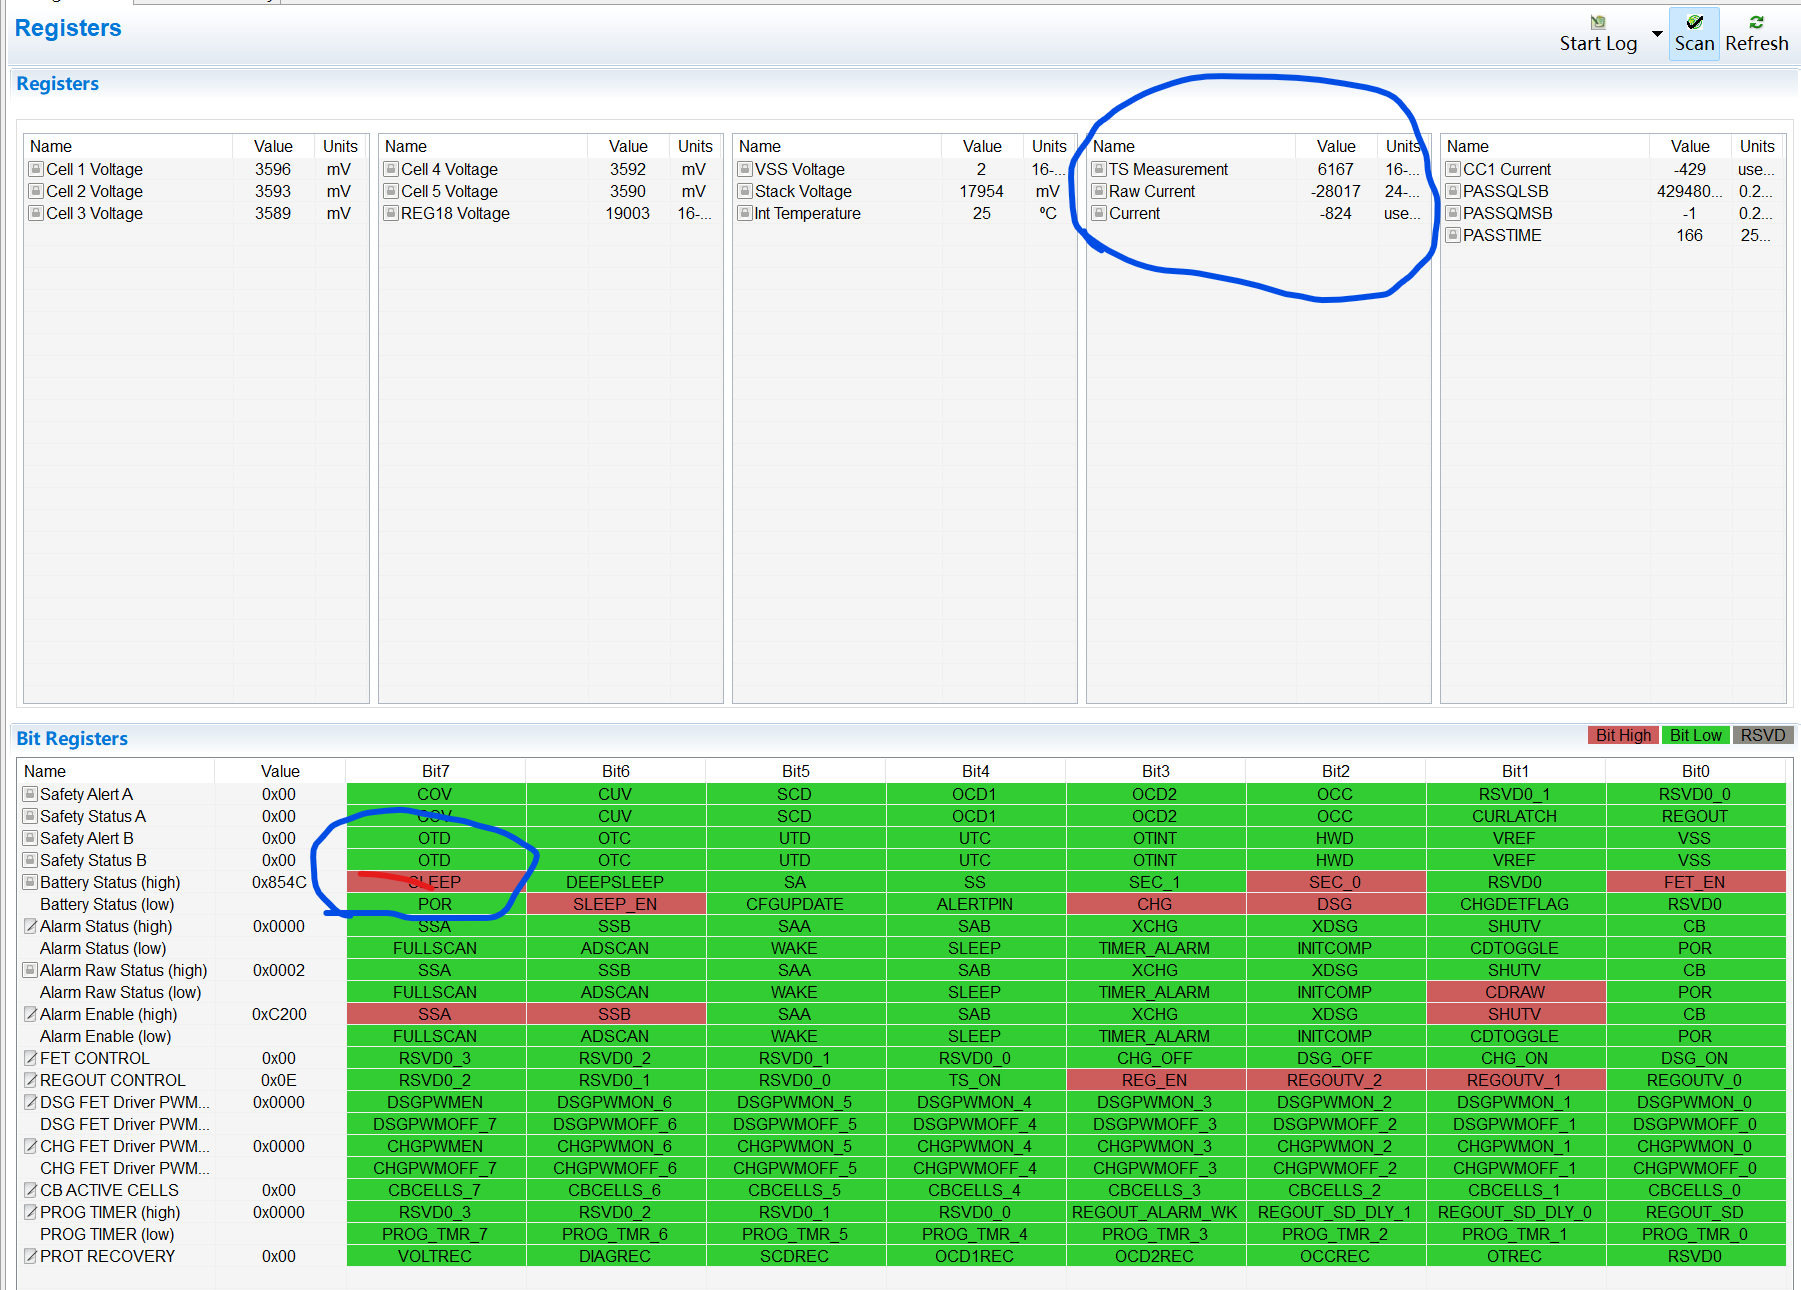
Task: Toggle the VOLTREC bit in PROT RECOVERY
Action: point(435,1256)
